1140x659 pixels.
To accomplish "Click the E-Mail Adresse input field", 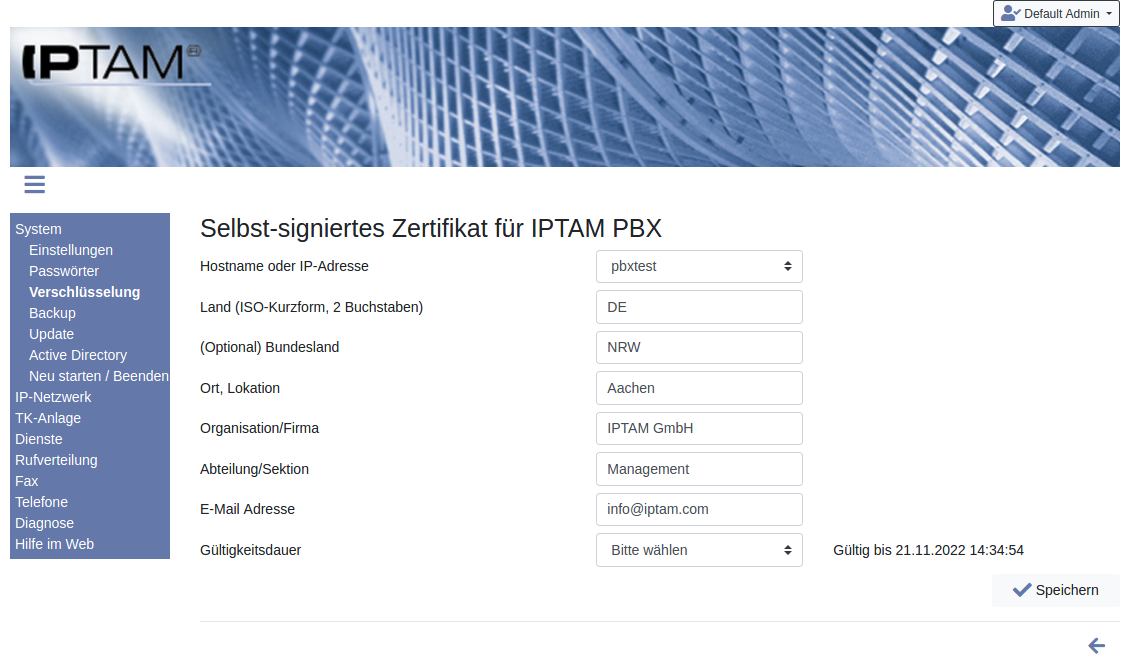I will [699, 509].
